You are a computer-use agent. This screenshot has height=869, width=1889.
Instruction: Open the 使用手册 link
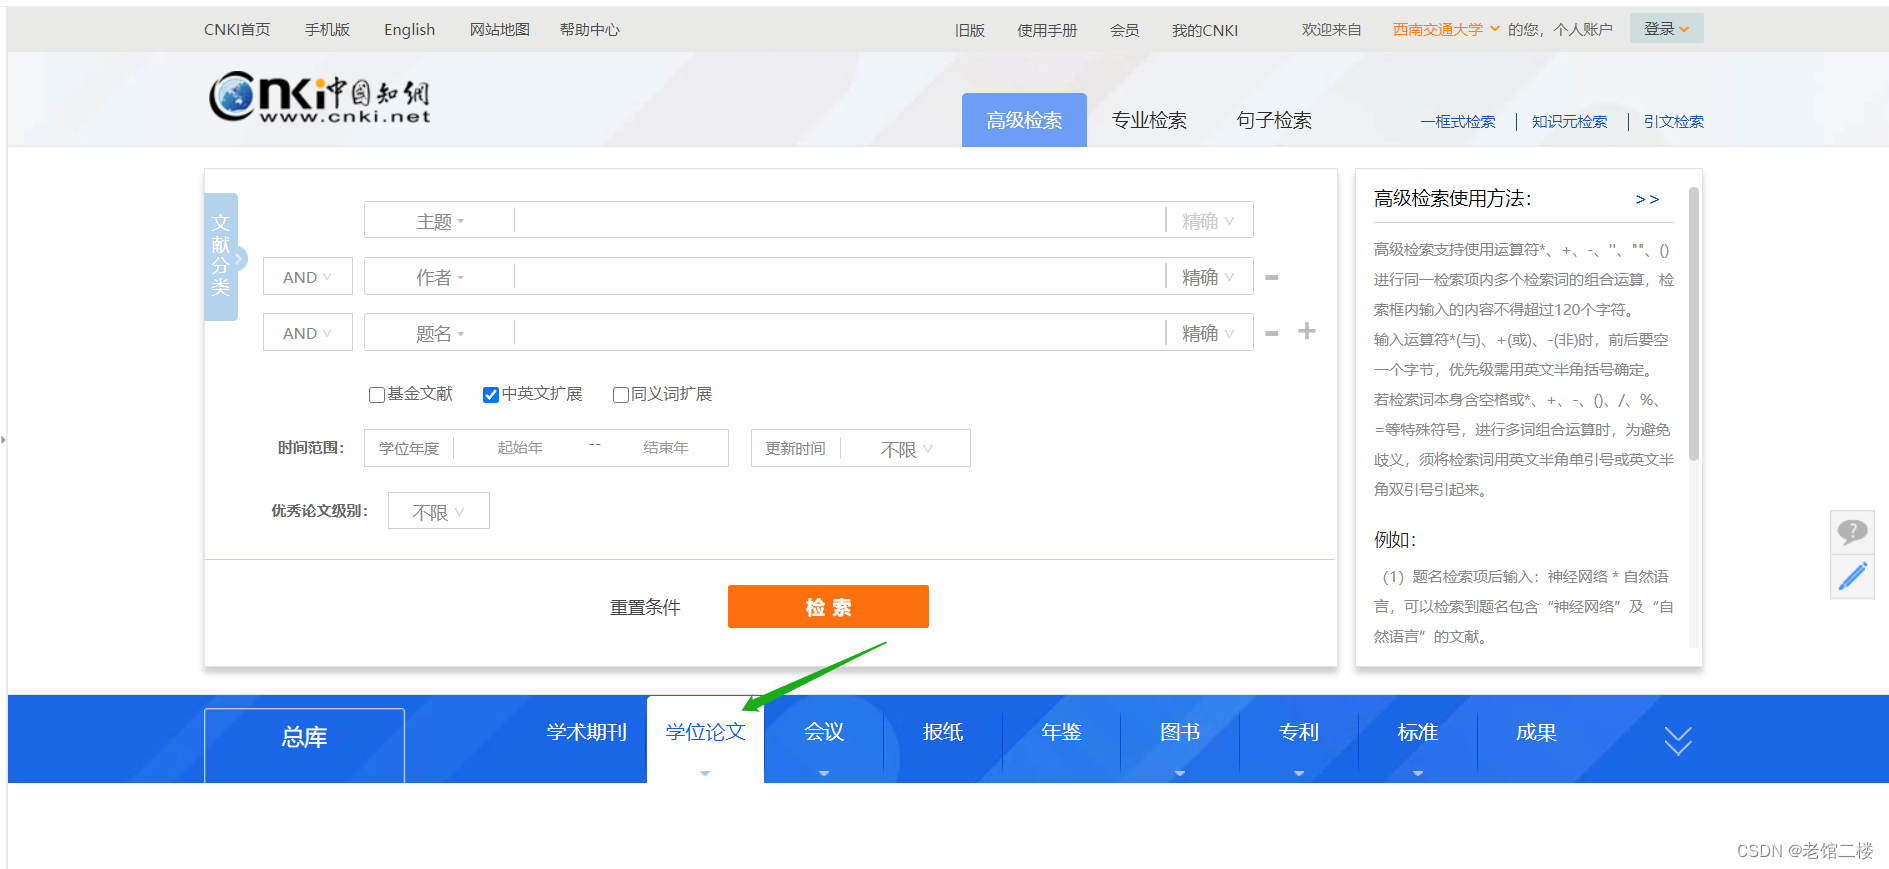coord(1047,30)
